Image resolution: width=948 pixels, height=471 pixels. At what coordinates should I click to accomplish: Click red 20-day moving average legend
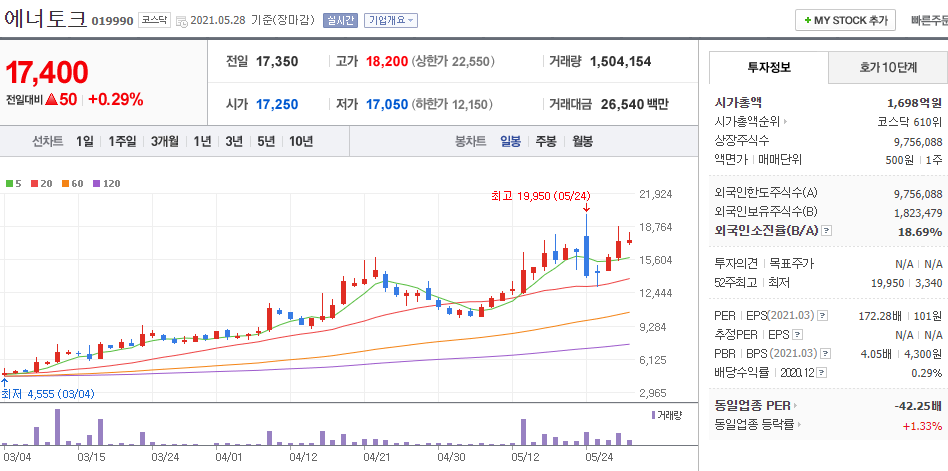[41, 183]
